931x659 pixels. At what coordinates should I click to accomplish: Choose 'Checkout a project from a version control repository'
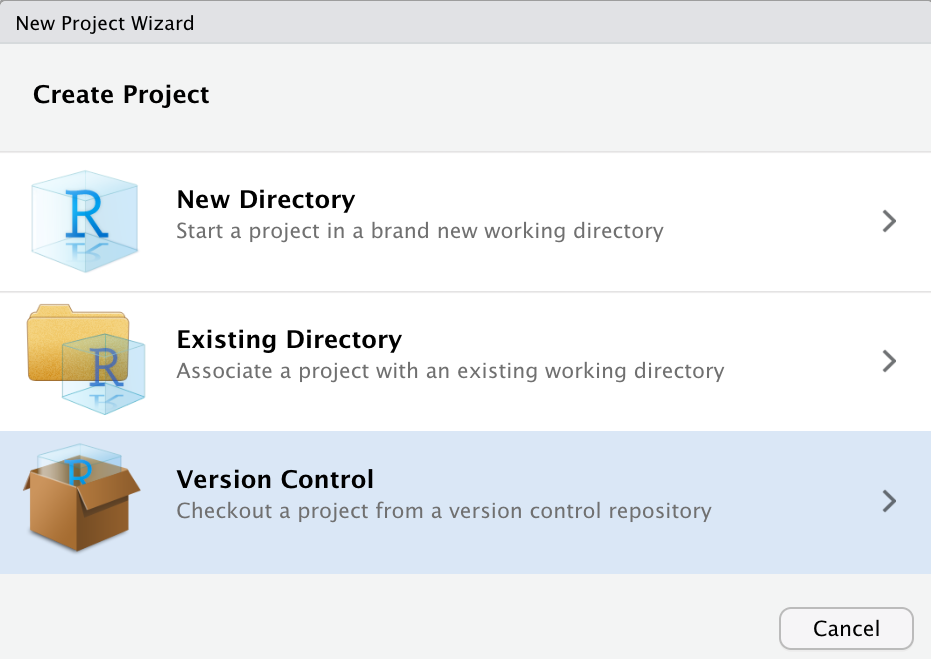[444, 511]
